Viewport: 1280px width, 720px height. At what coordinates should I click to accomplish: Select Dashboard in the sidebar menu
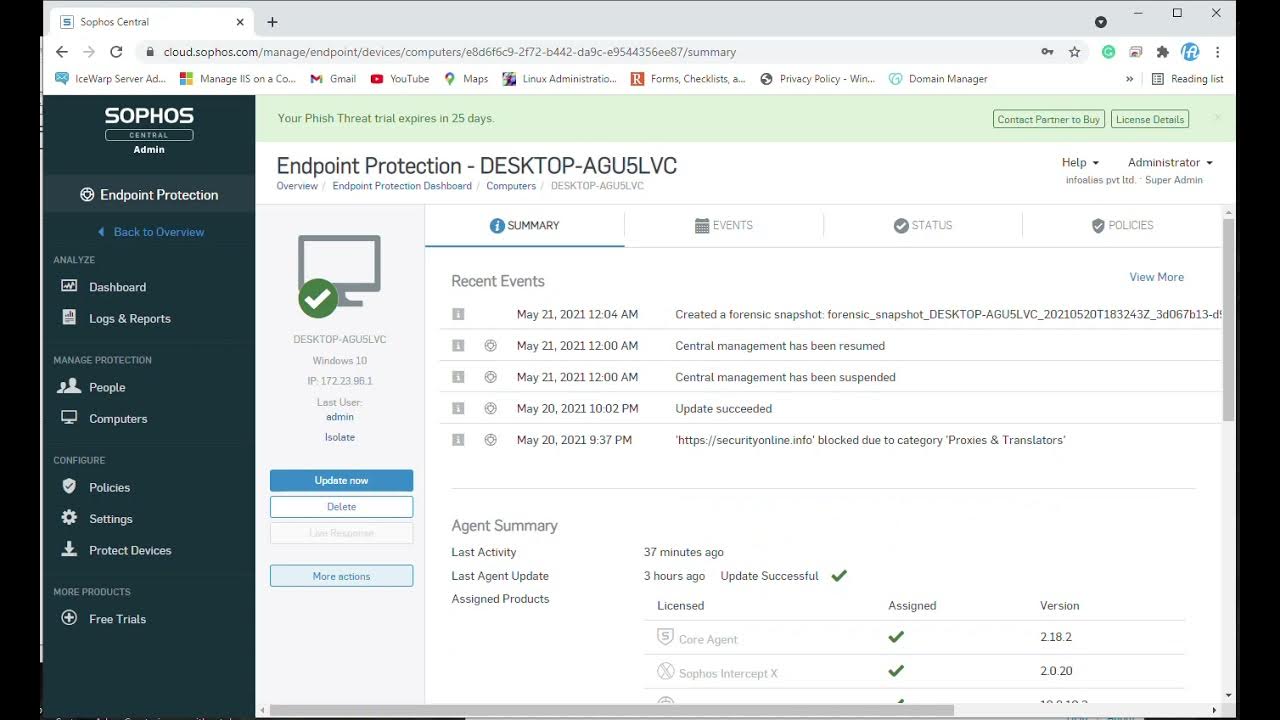coord(117,287)
